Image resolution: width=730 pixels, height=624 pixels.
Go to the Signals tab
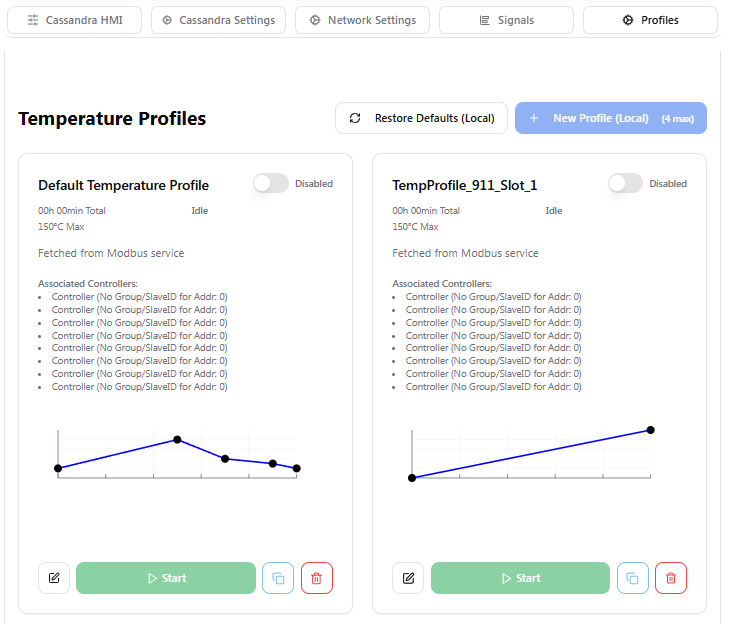pyautogui.click(x=506, y=20)
